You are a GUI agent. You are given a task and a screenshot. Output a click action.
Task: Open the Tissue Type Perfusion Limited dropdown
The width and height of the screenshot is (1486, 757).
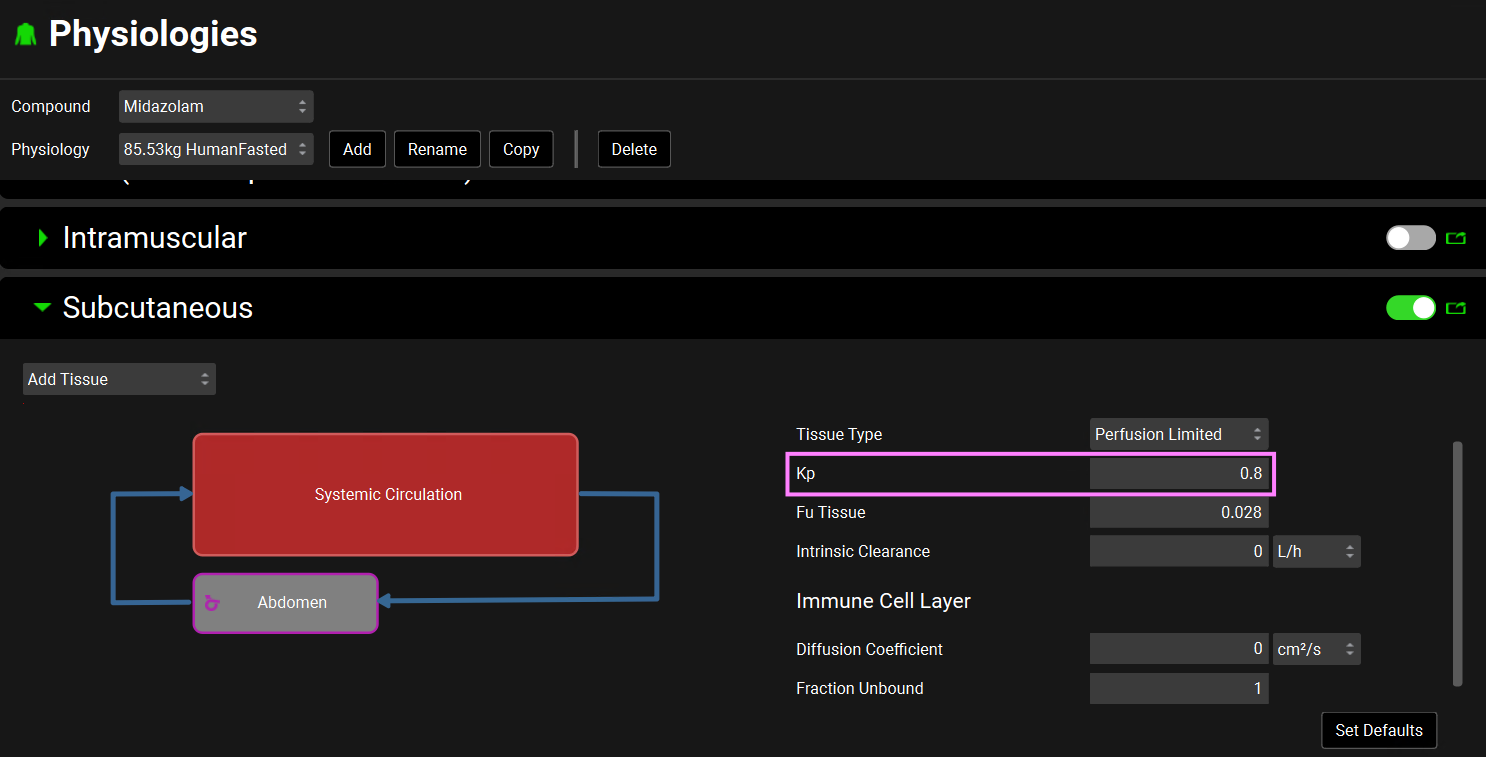pyautogui.click(x=1178, y=435)
